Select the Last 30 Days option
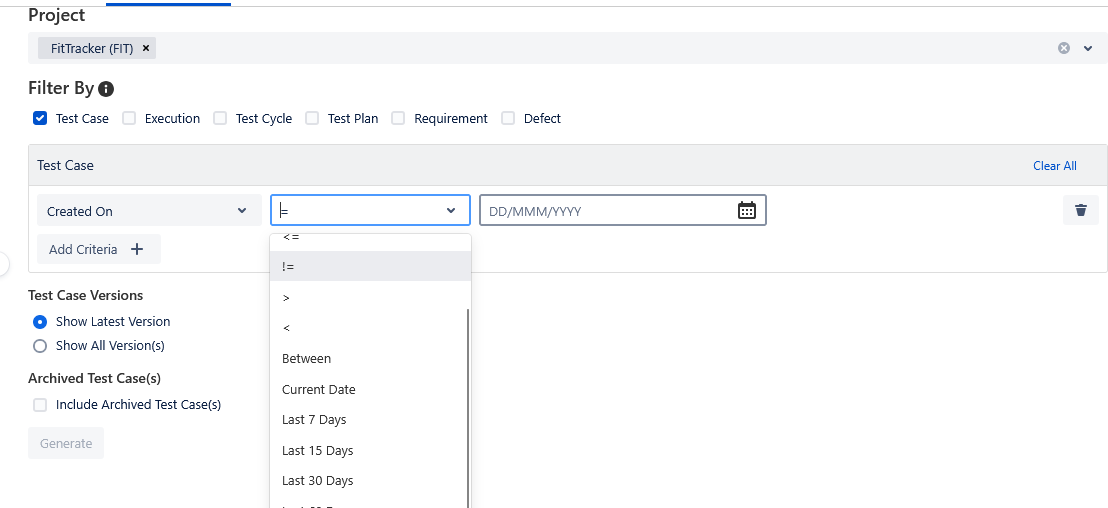Viewport: 1108px width, 508px height. (x=370, y=480)
